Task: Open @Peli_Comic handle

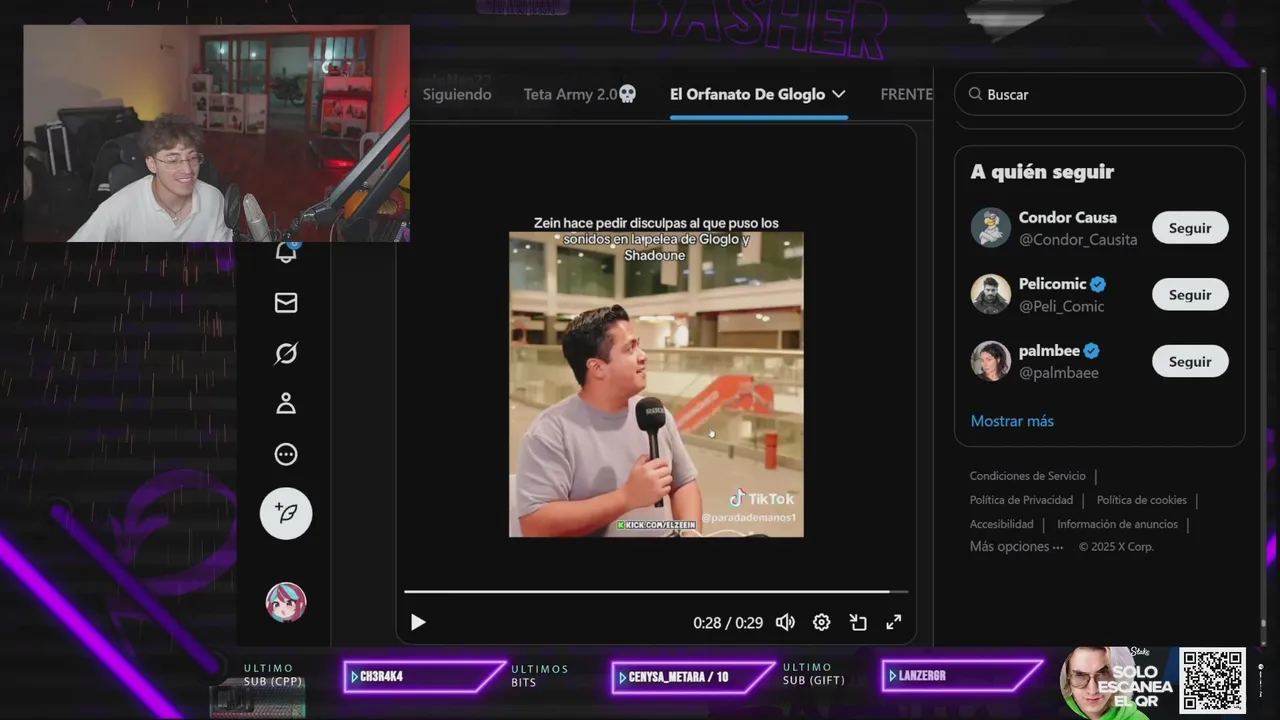Action: click(1061, 307)
